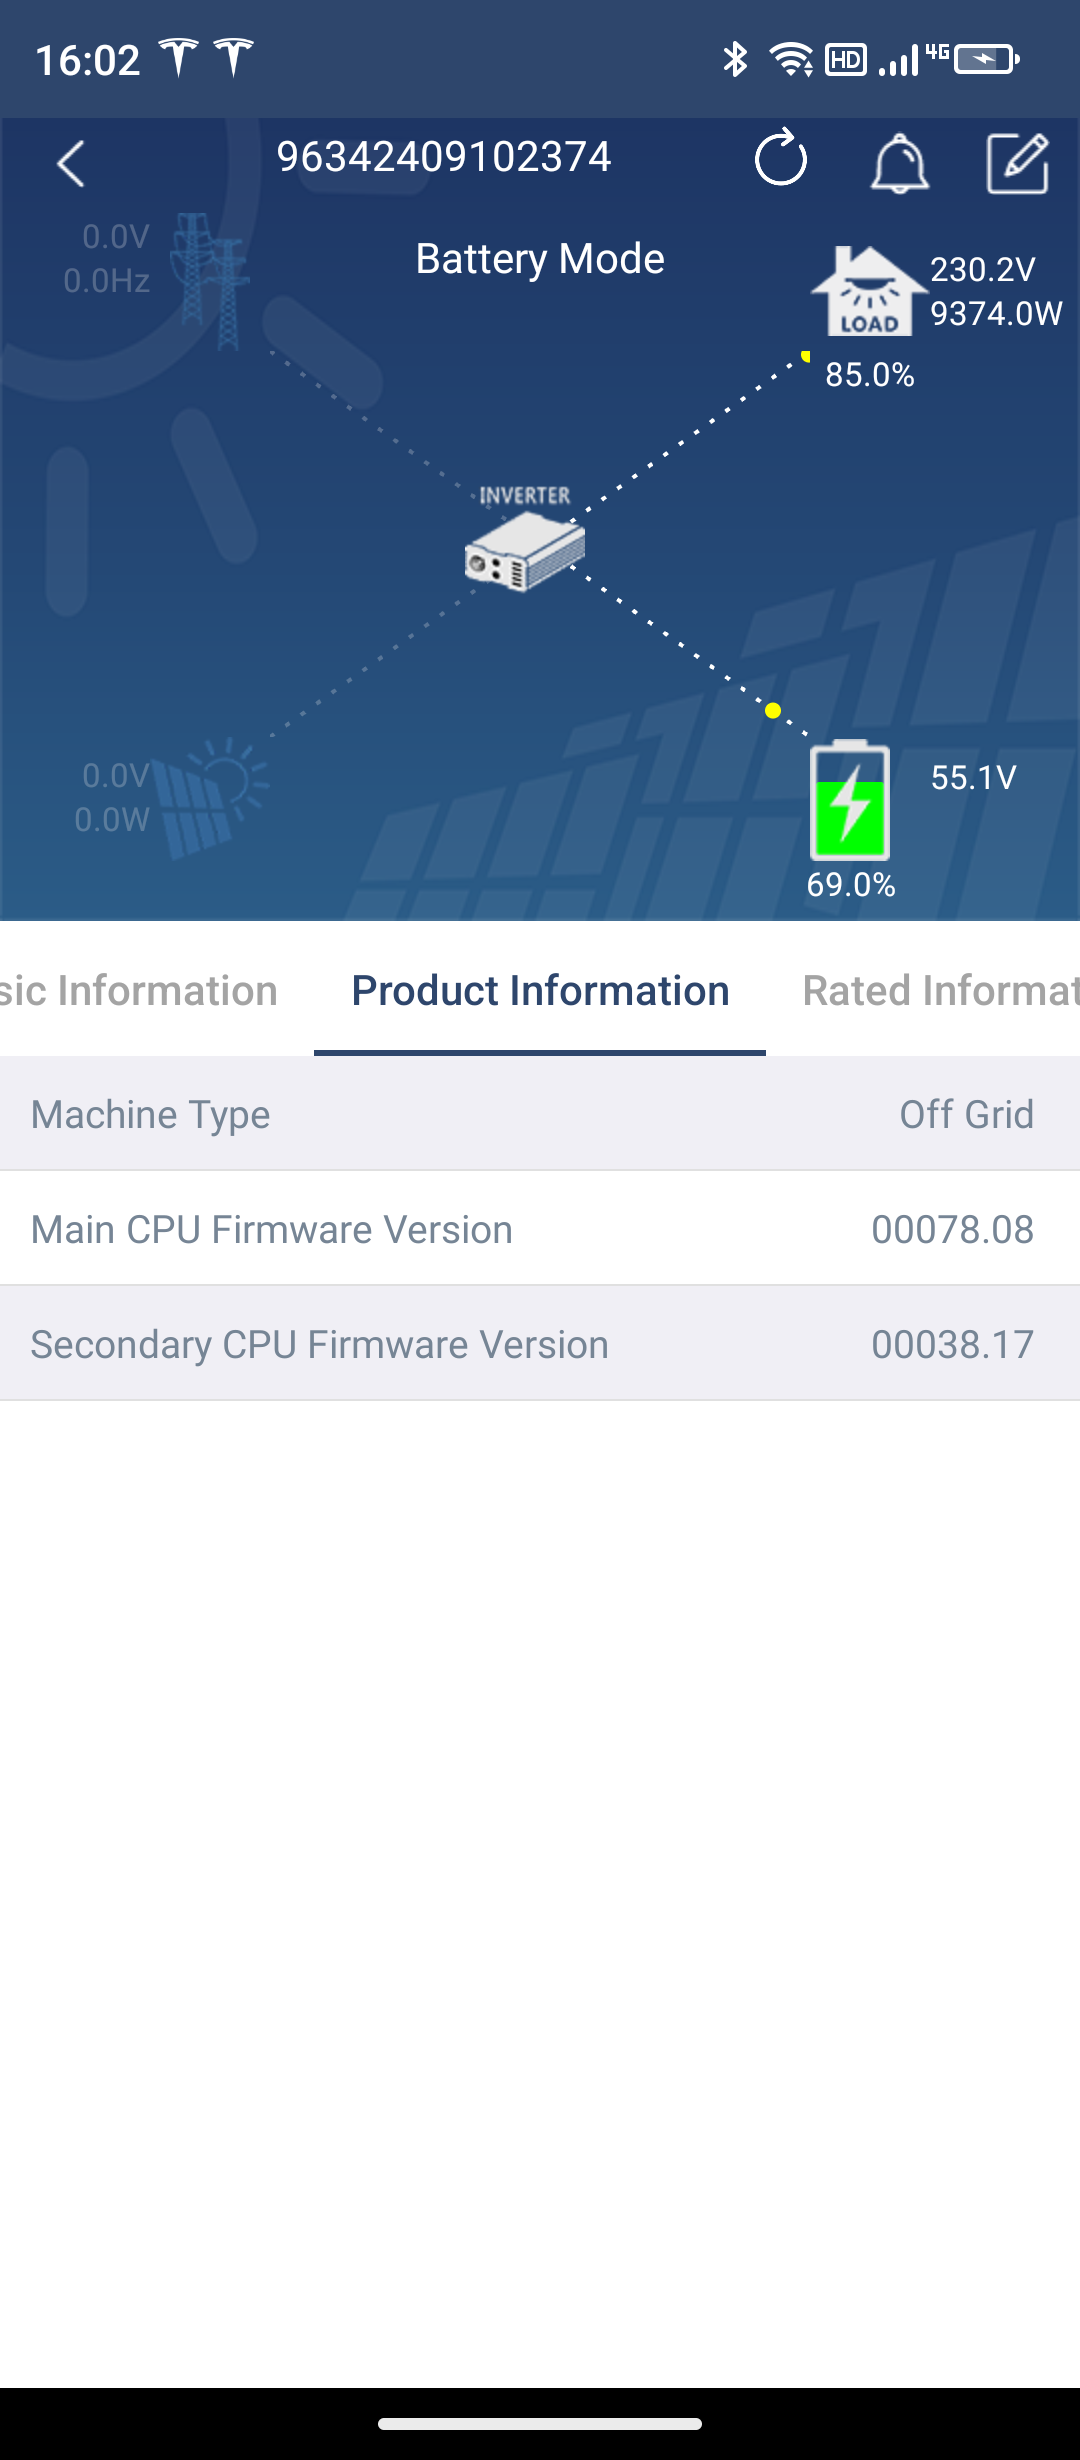Tap the device serial number title
1080x2460 pixels.
tap(443, 157)
